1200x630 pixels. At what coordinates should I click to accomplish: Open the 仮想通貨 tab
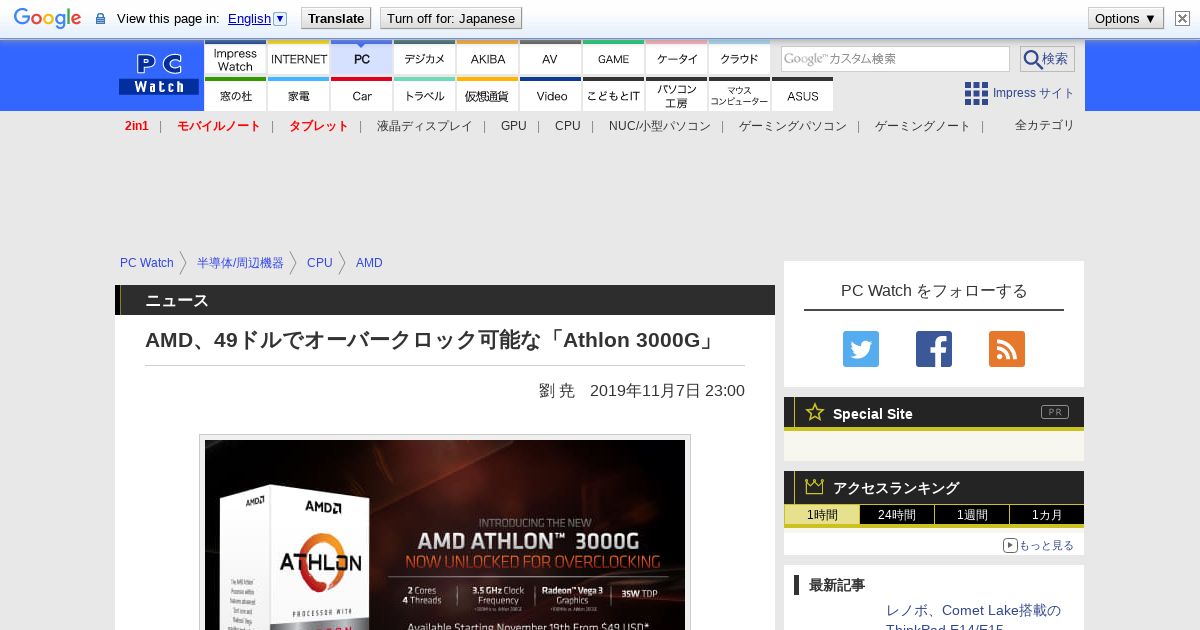point(488,95)
